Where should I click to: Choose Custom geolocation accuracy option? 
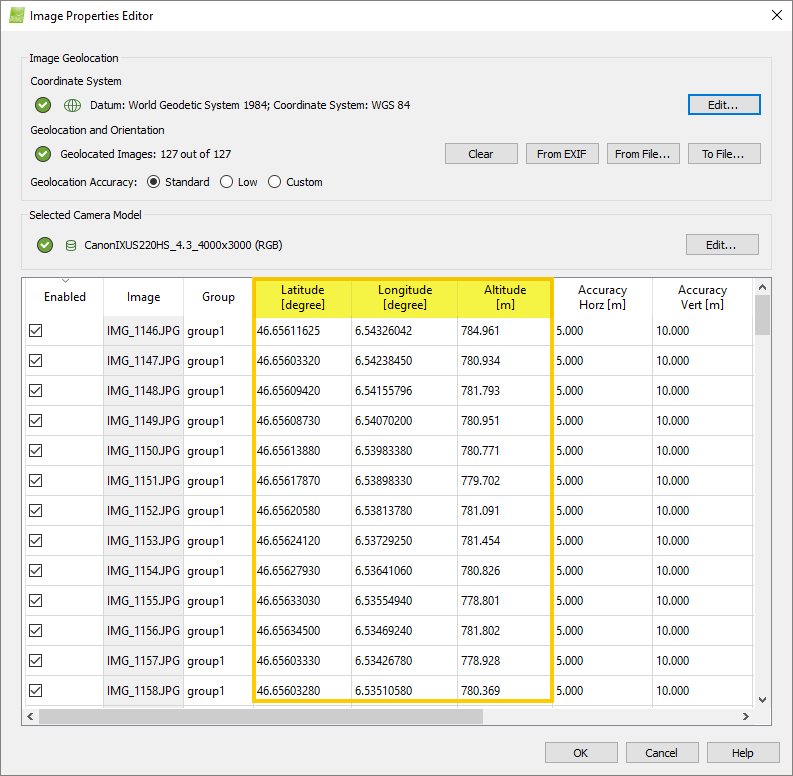274,182
